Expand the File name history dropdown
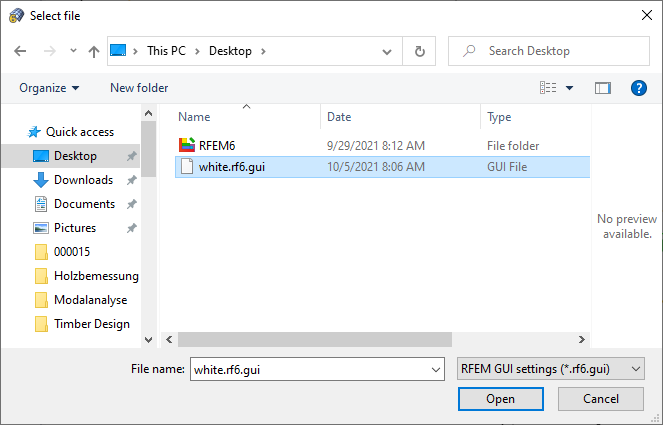663x425 pixels. pyautogui.click(x=435, y=369)
